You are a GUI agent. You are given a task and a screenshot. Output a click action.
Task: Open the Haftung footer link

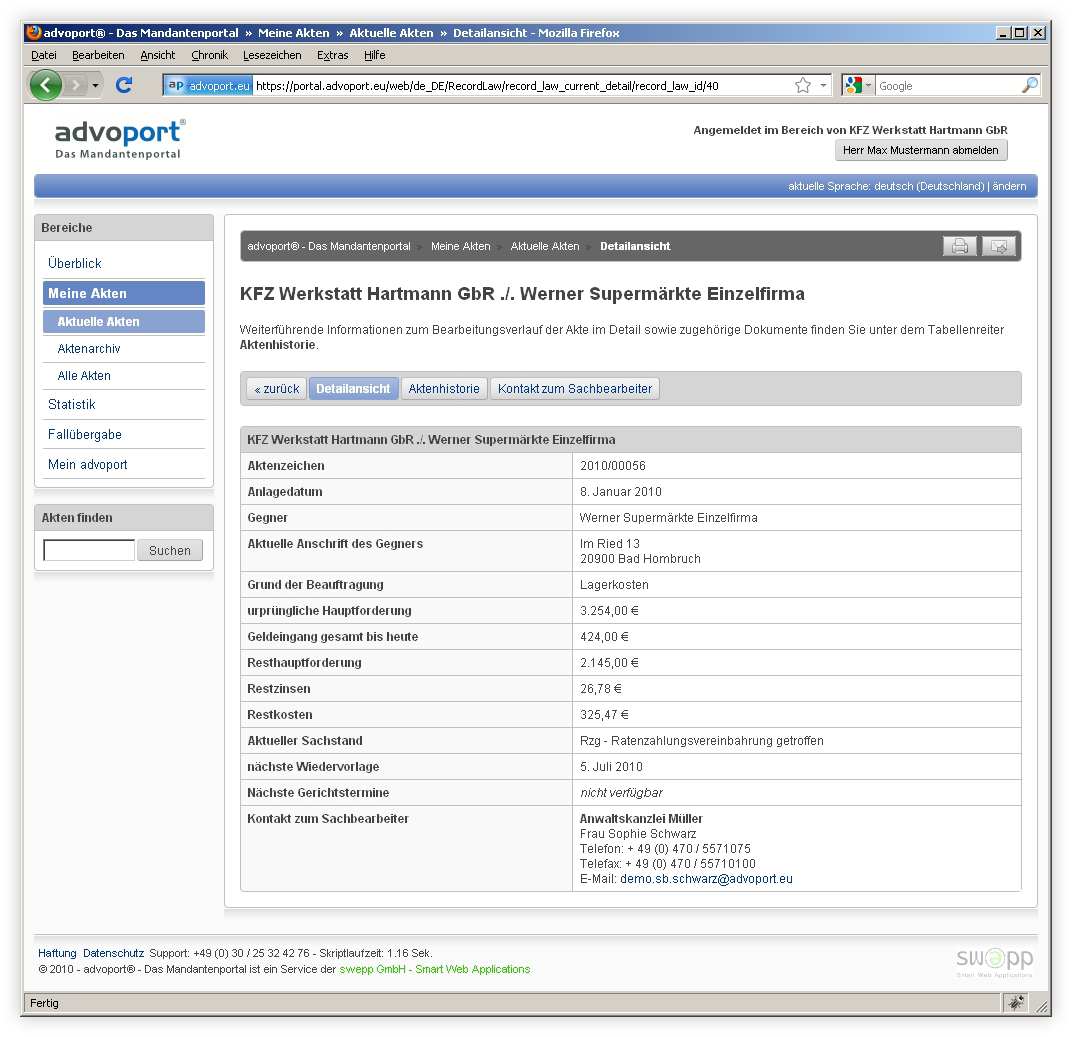[x=57, y=953]
